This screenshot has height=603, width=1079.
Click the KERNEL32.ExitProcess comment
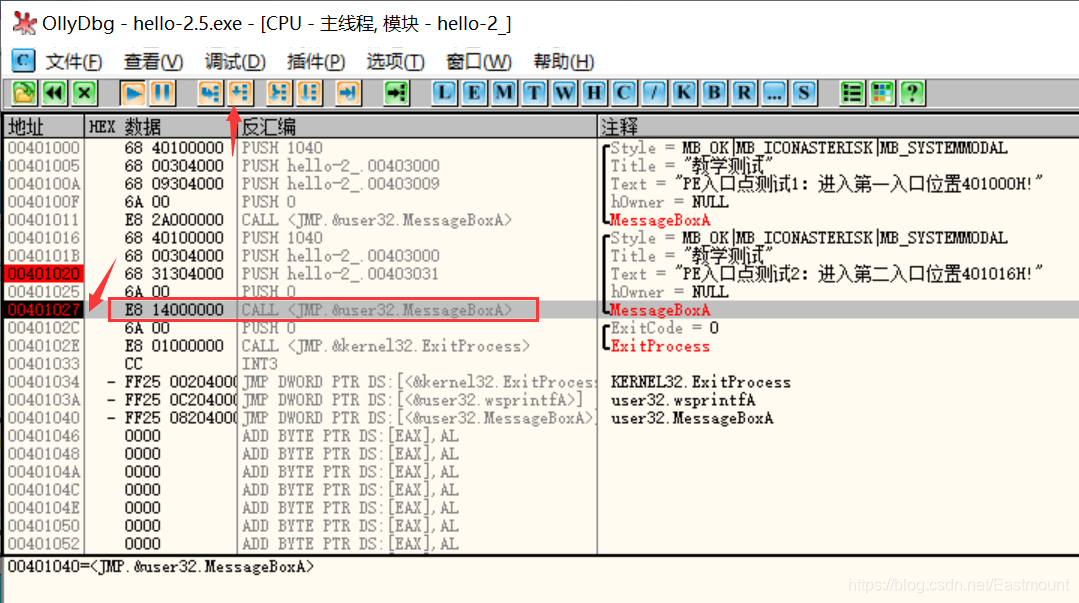click(x=701, y=382)
